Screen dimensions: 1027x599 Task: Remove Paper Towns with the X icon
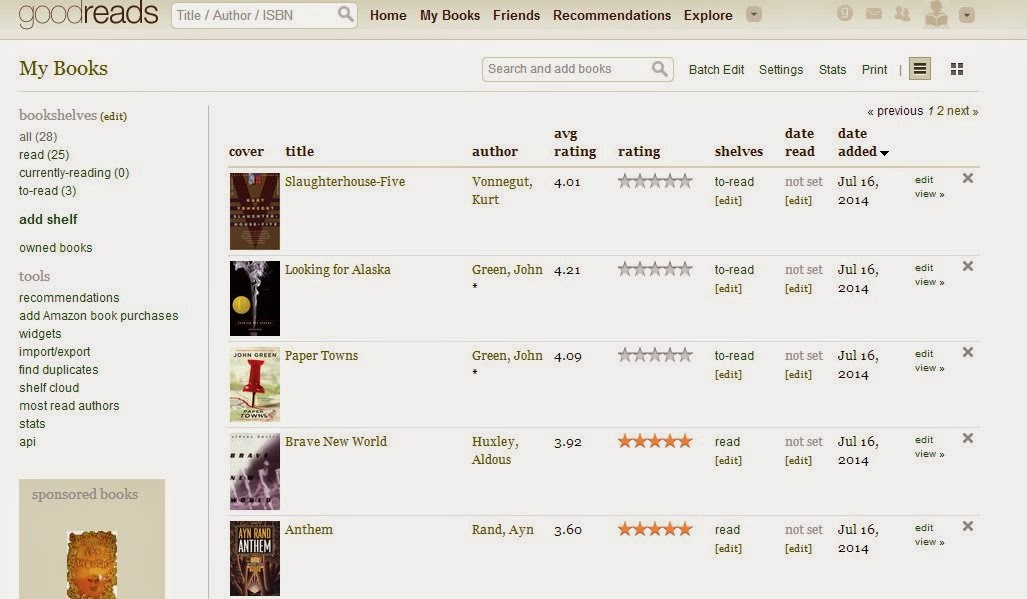pyautogui.click(x=967, y=352)
